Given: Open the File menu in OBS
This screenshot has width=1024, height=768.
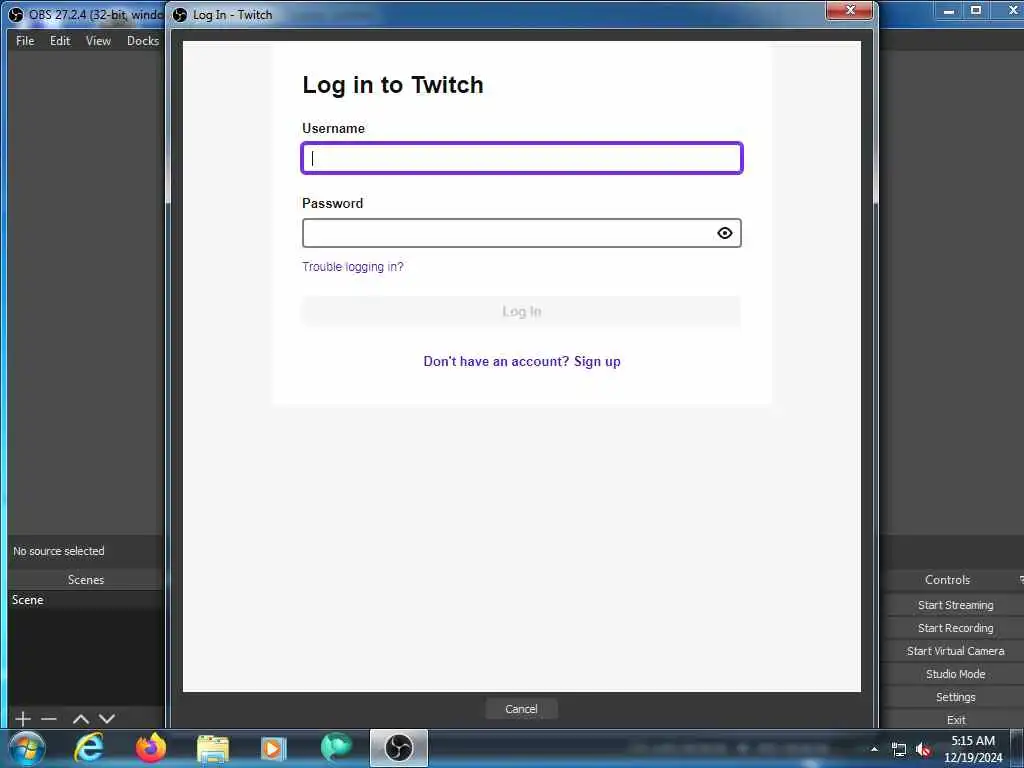Looking at the screenshot, I should pyautogui.click(x=25, y=40).
